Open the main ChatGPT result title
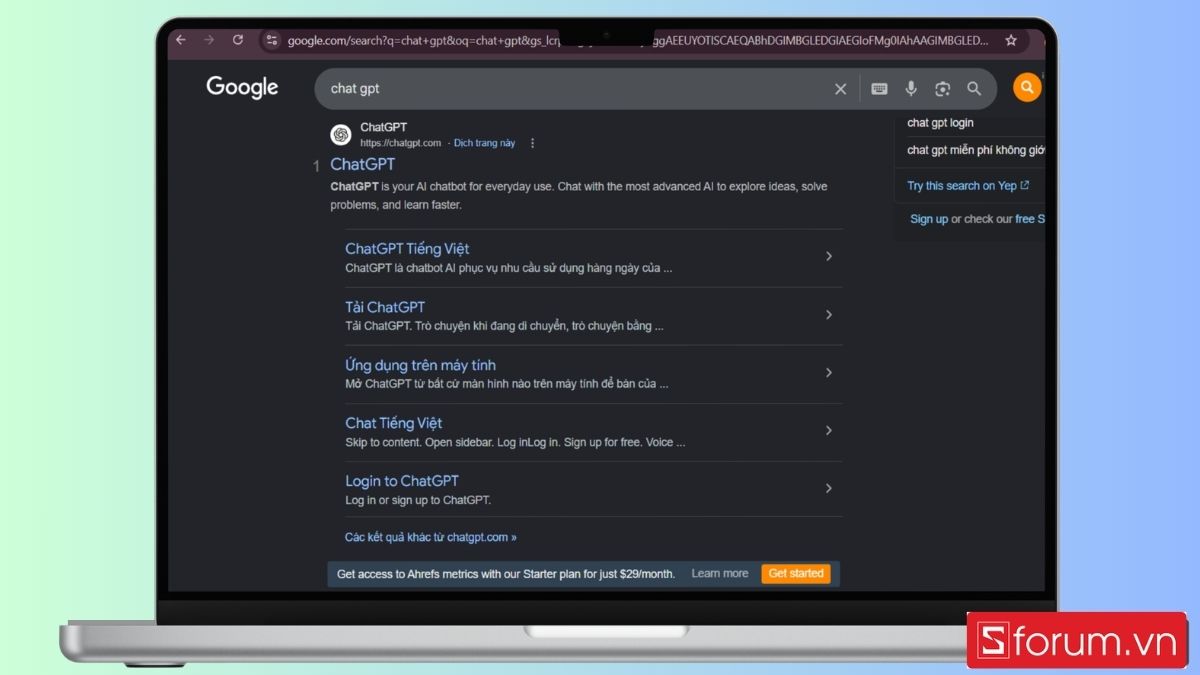Viewport: 1200px width, 675px height. 363,164
